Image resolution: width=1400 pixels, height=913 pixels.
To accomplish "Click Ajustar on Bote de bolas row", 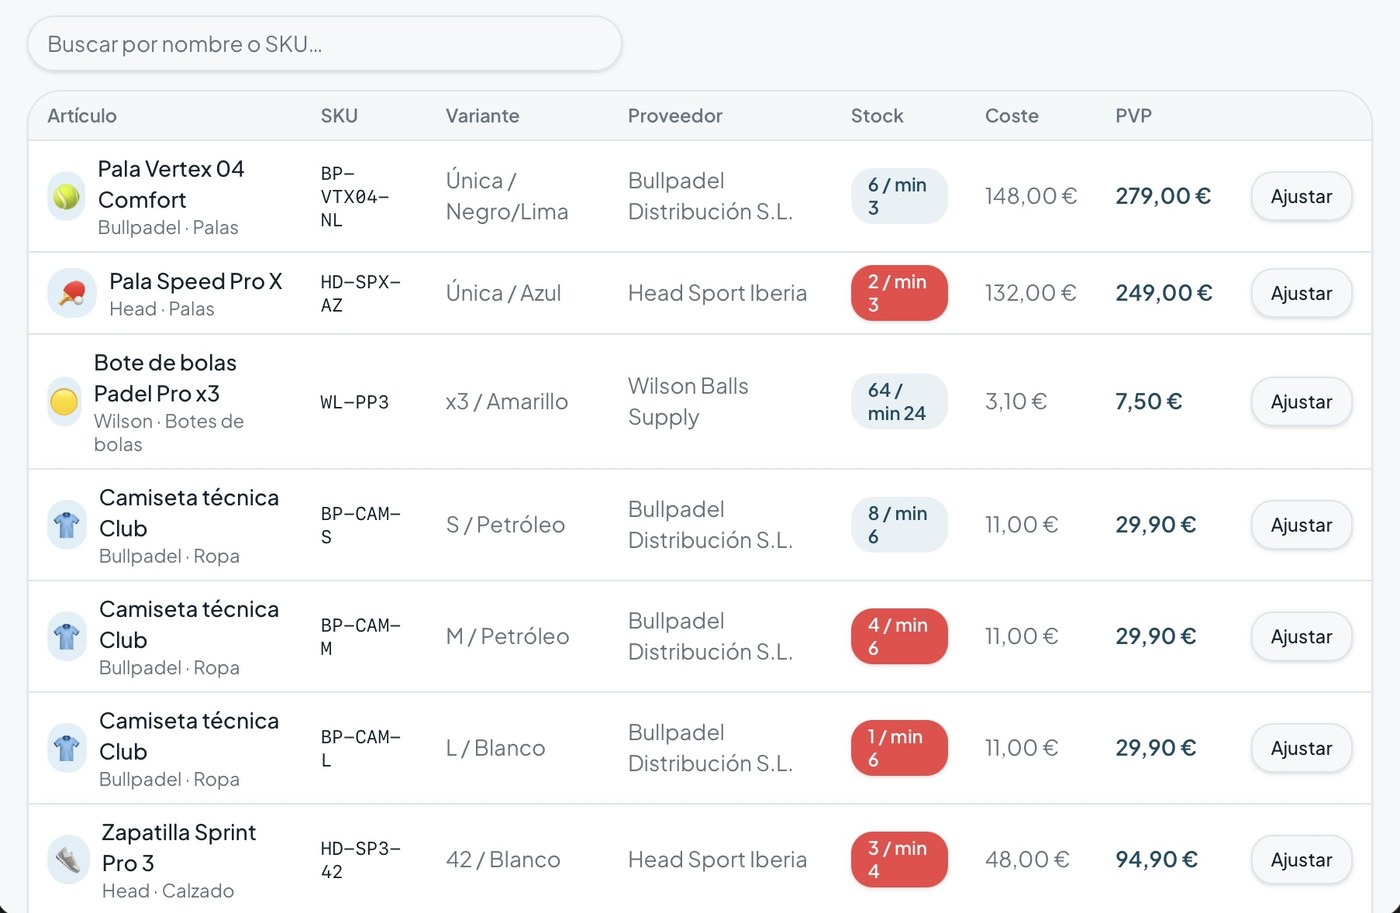I will [x=1301, y=401].
